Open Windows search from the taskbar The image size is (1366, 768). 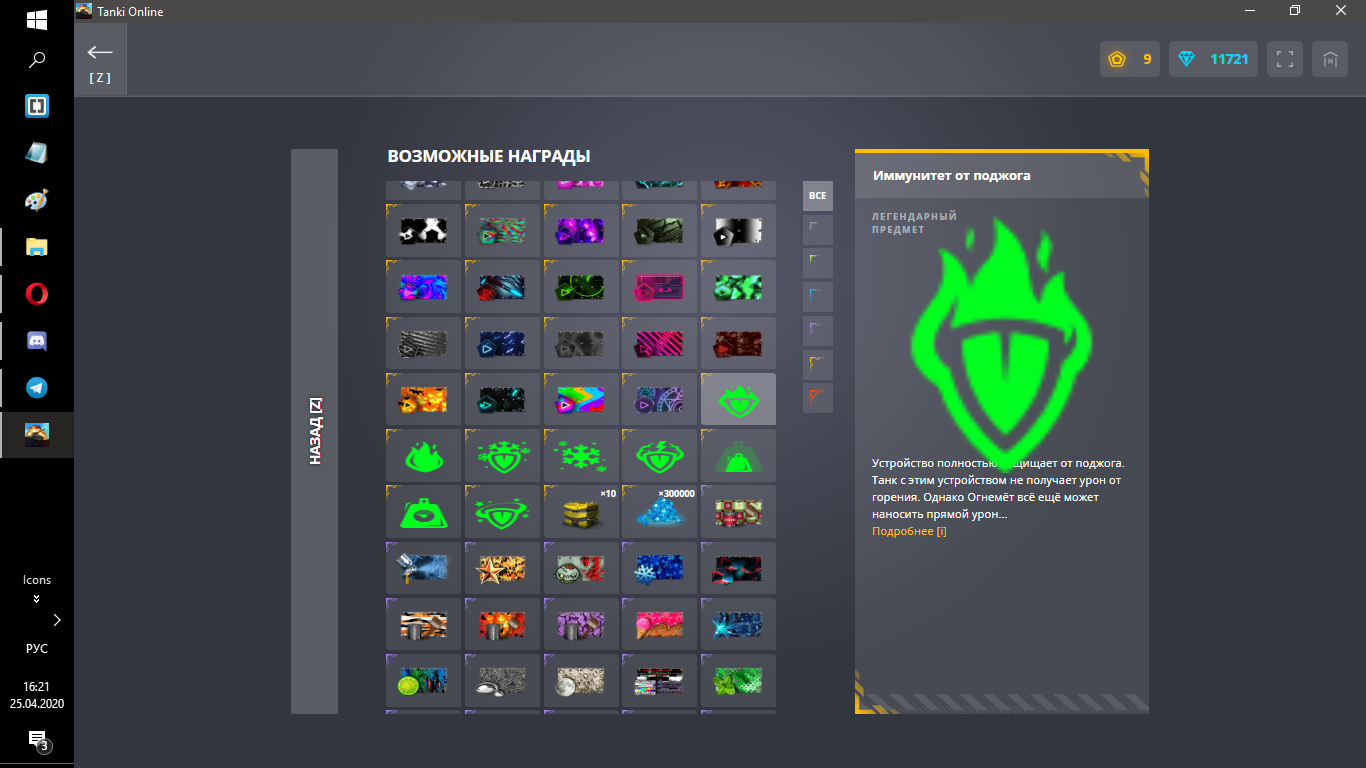pos(37,60)
